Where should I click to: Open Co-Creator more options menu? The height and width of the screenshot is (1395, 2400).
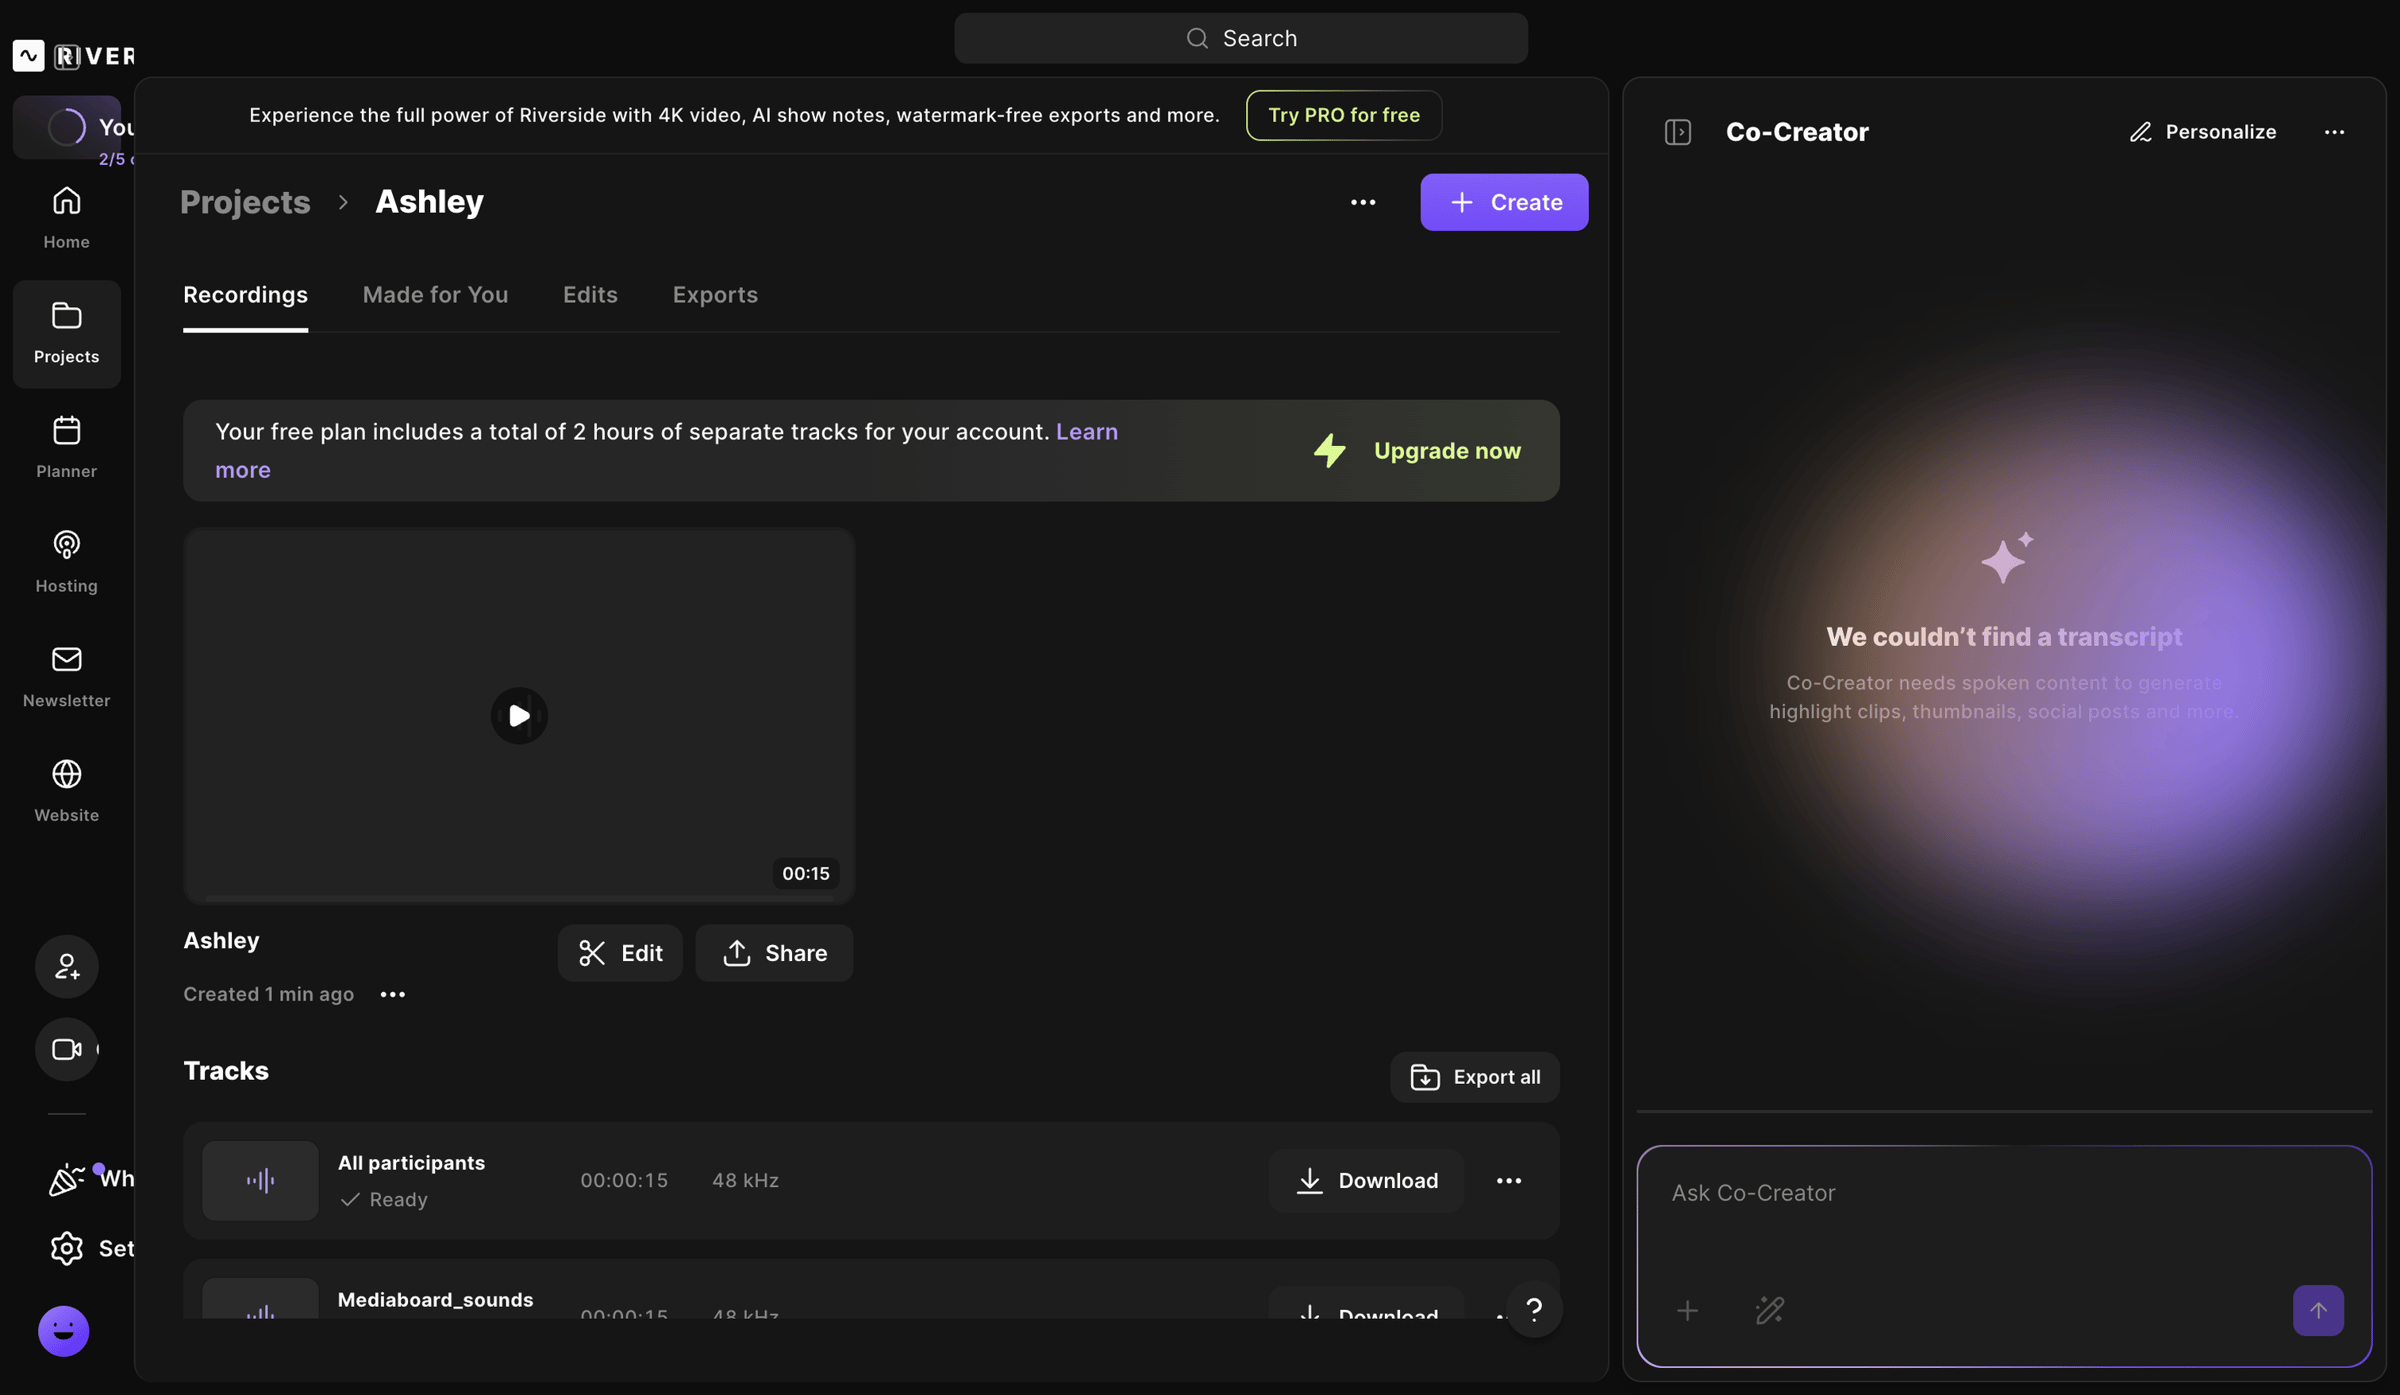2334,132
